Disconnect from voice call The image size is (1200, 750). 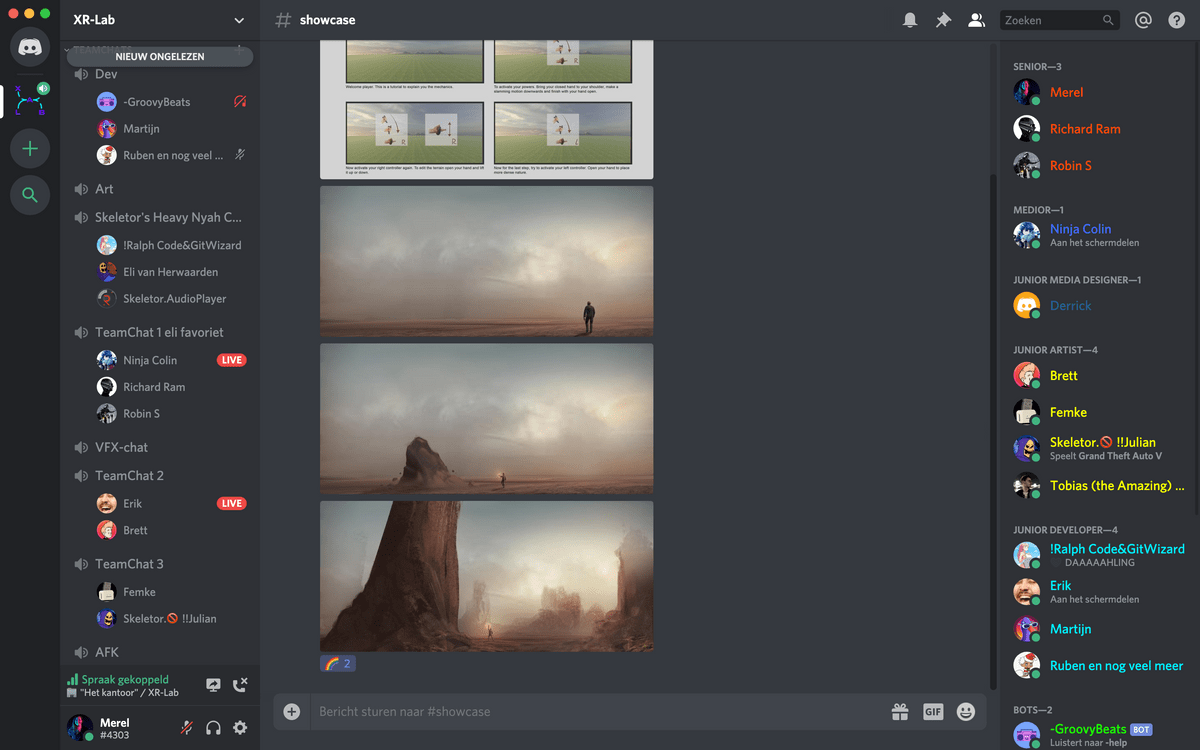coord(240,685)
